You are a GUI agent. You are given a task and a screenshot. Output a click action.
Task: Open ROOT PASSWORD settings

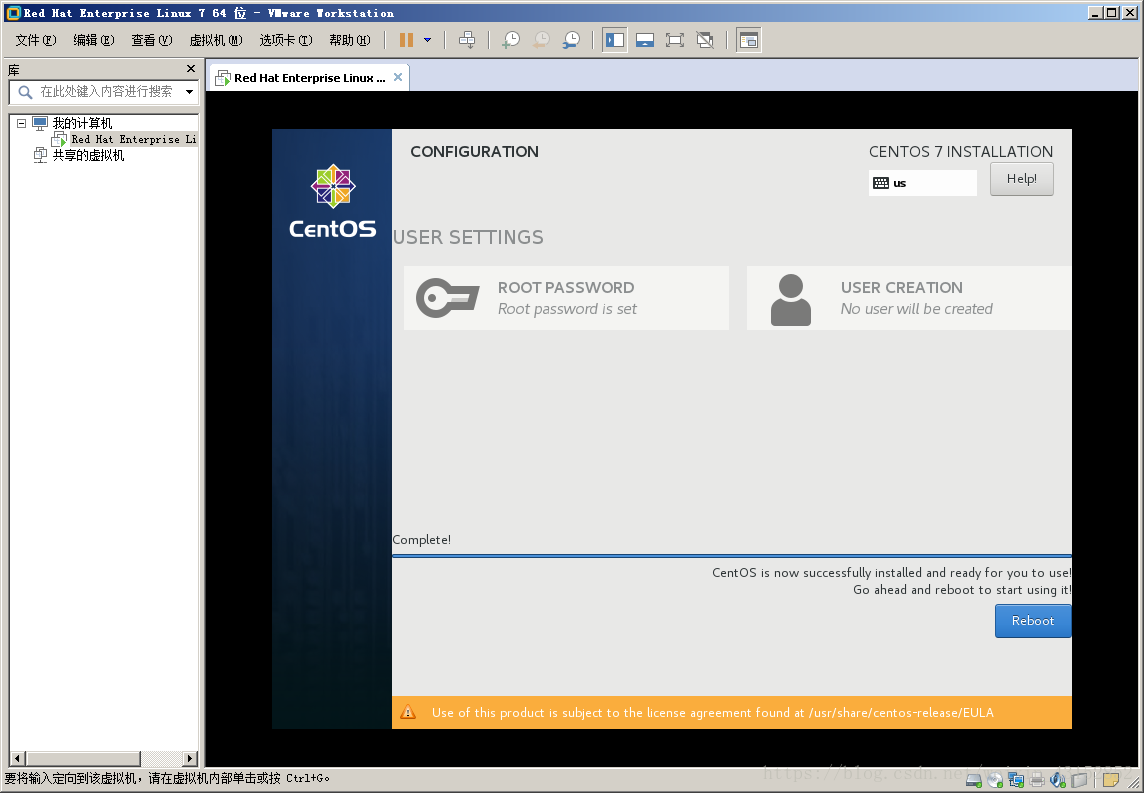566,298
